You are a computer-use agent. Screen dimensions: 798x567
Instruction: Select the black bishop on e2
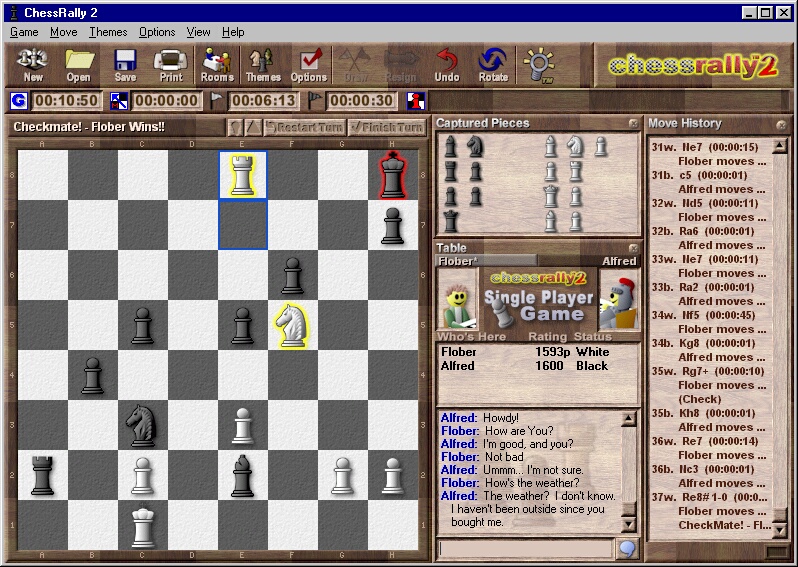click(x=243, y=474)
